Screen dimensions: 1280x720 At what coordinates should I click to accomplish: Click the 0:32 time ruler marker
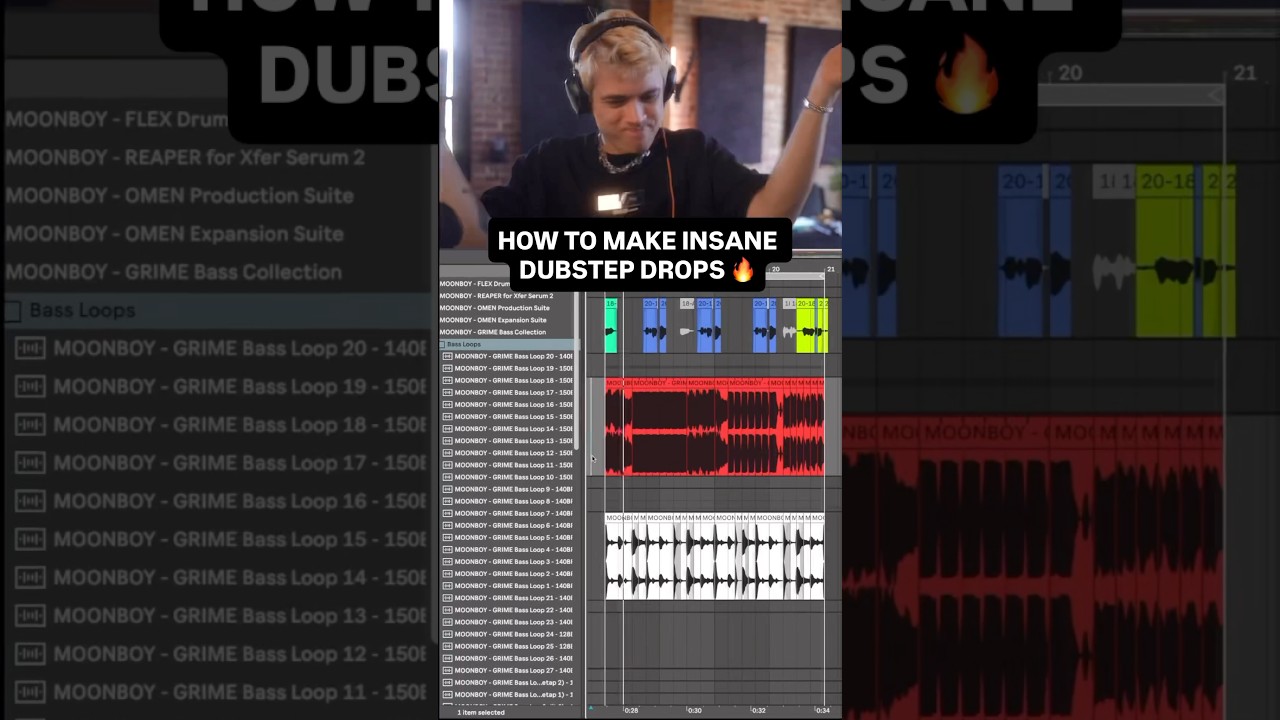click(758, 710)
